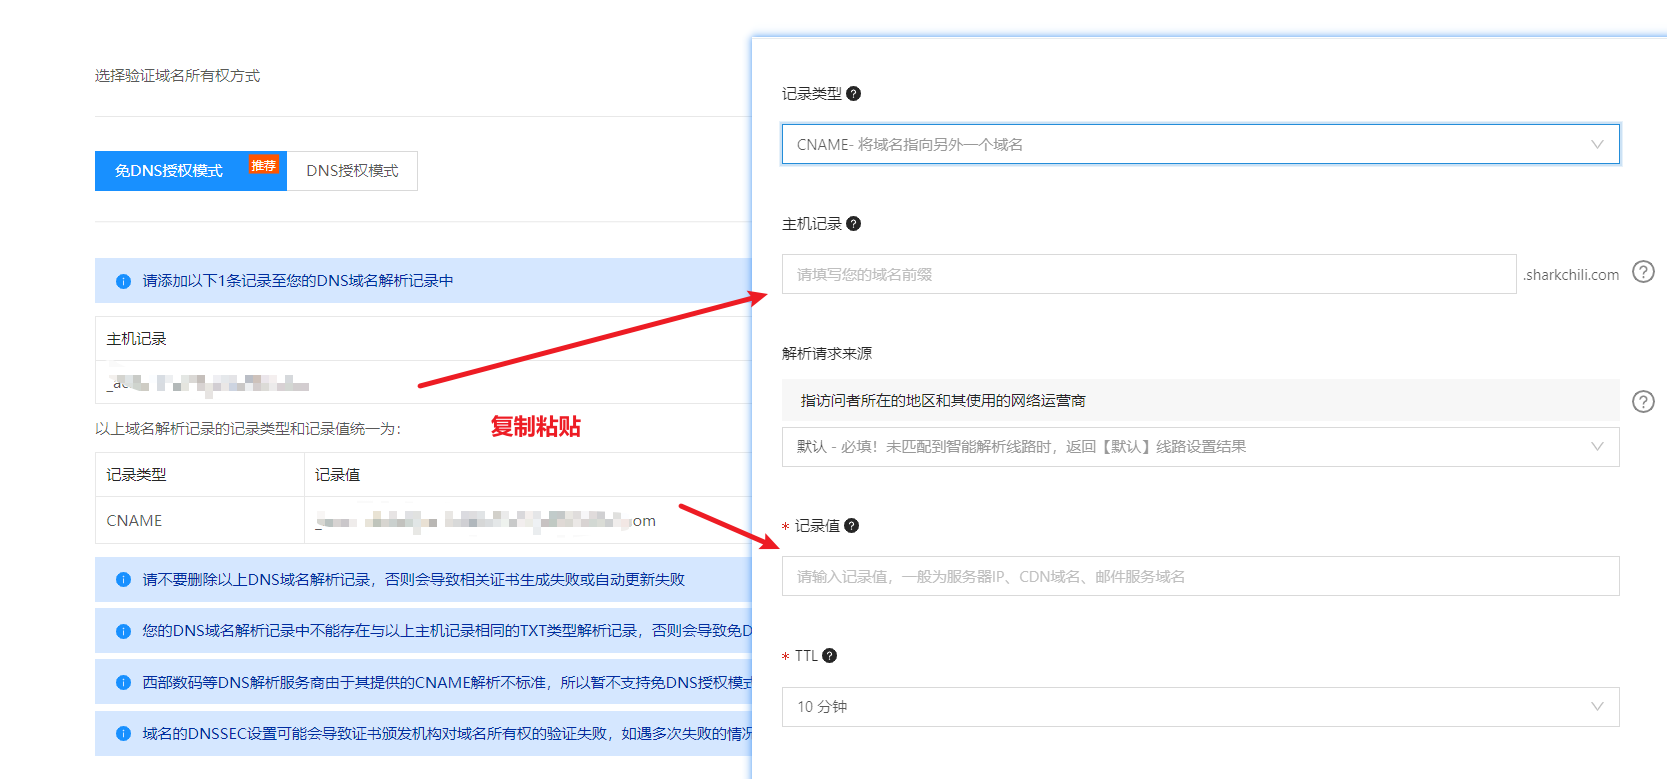Click 以上域名解析记录的记录类型和记录值统一为 text
Image resolution: width=1667 pixels, height=779 pixels.
point(248,429)
